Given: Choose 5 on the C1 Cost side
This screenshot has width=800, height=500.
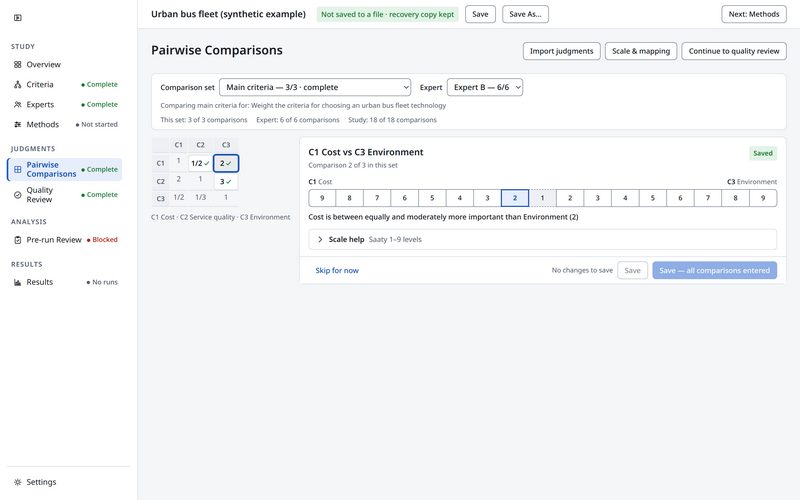Looking at the screenshot, I should coord(432,198).
